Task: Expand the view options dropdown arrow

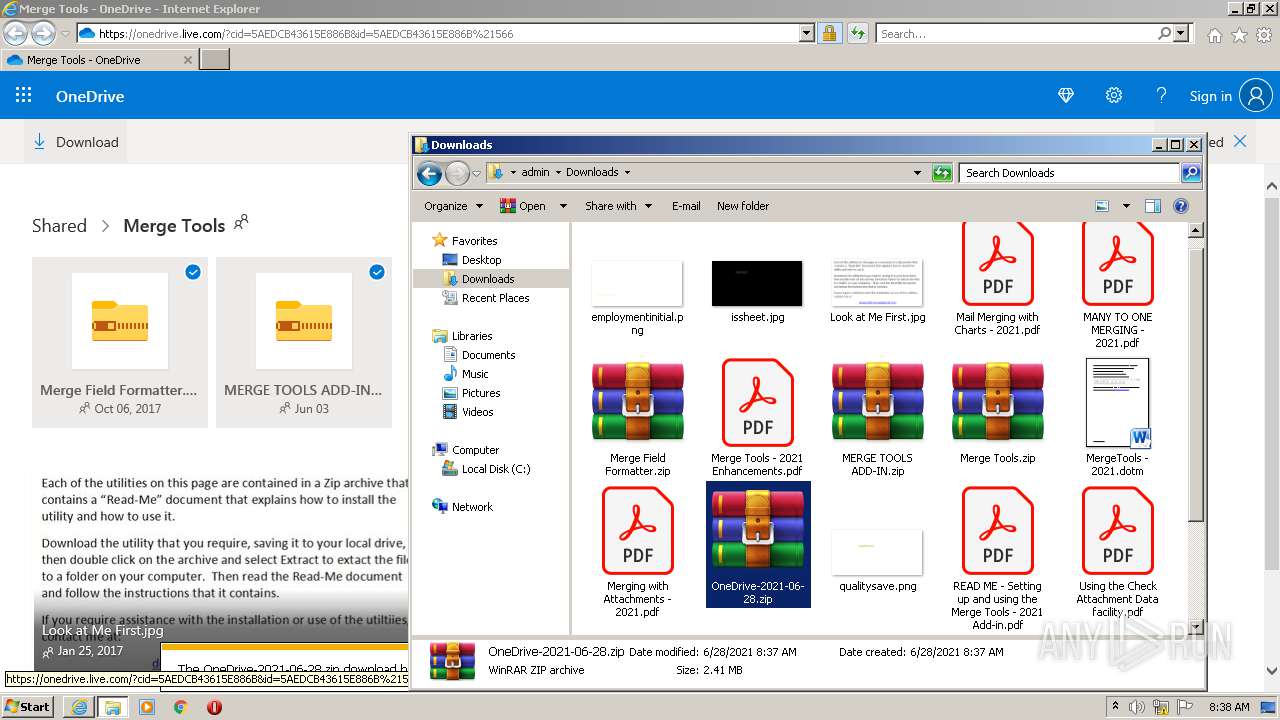Action: 1125,206
